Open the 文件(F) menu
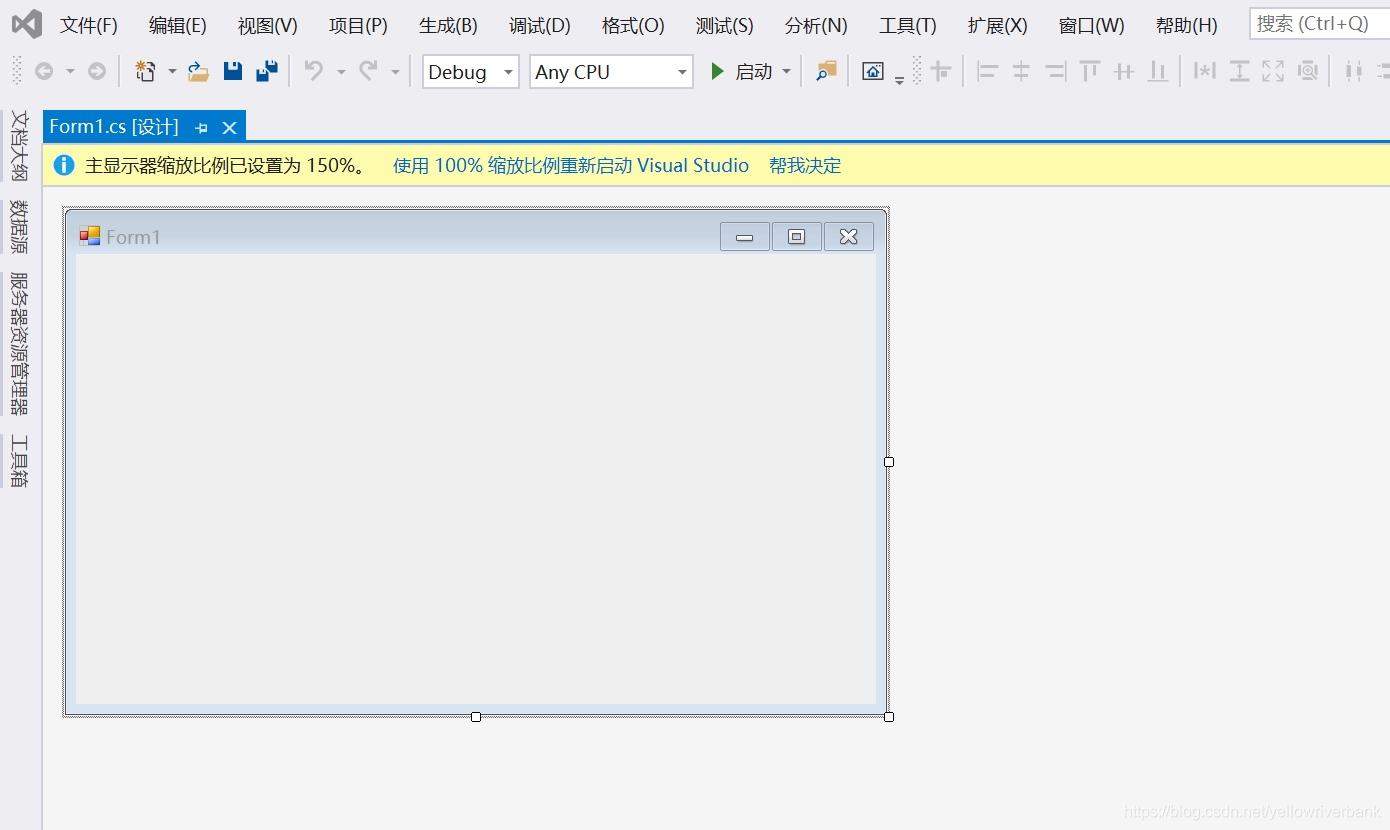Image resolution: width=1390 pixels, height=830 pixels. (88, 25)
